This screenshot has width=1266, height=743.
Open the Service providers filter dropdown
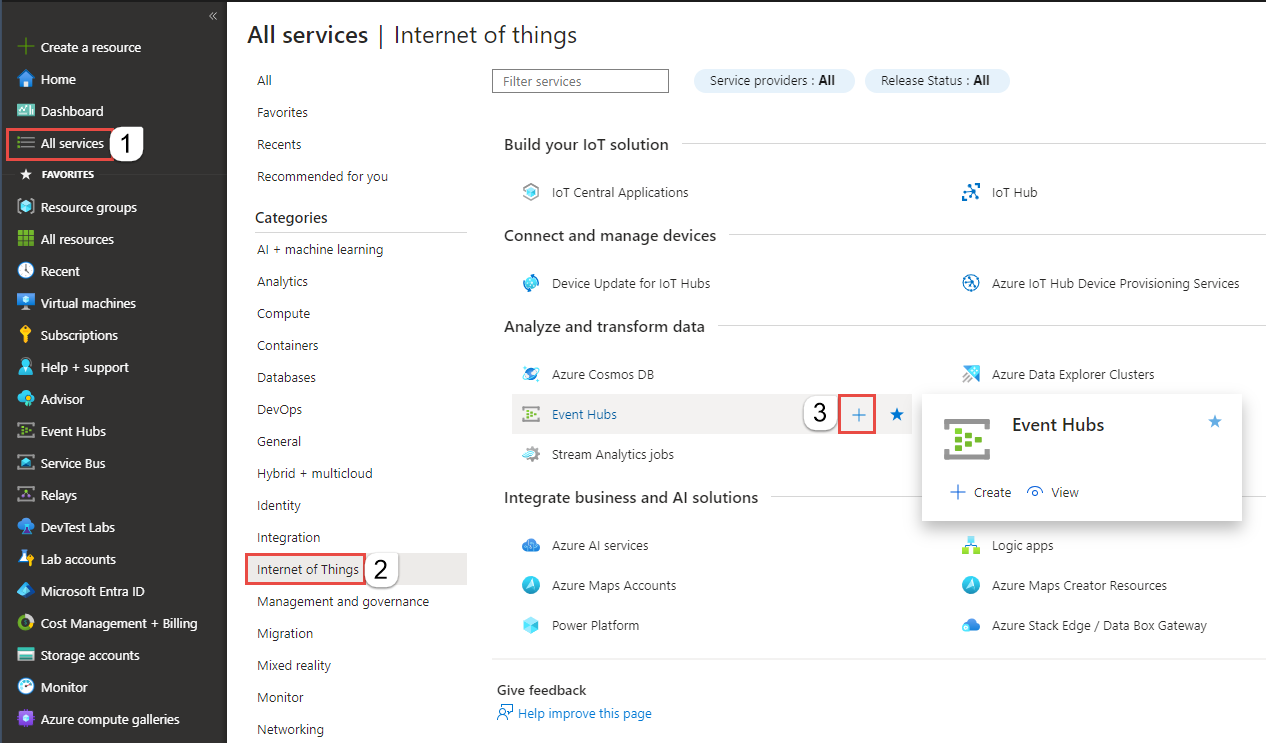773,81
